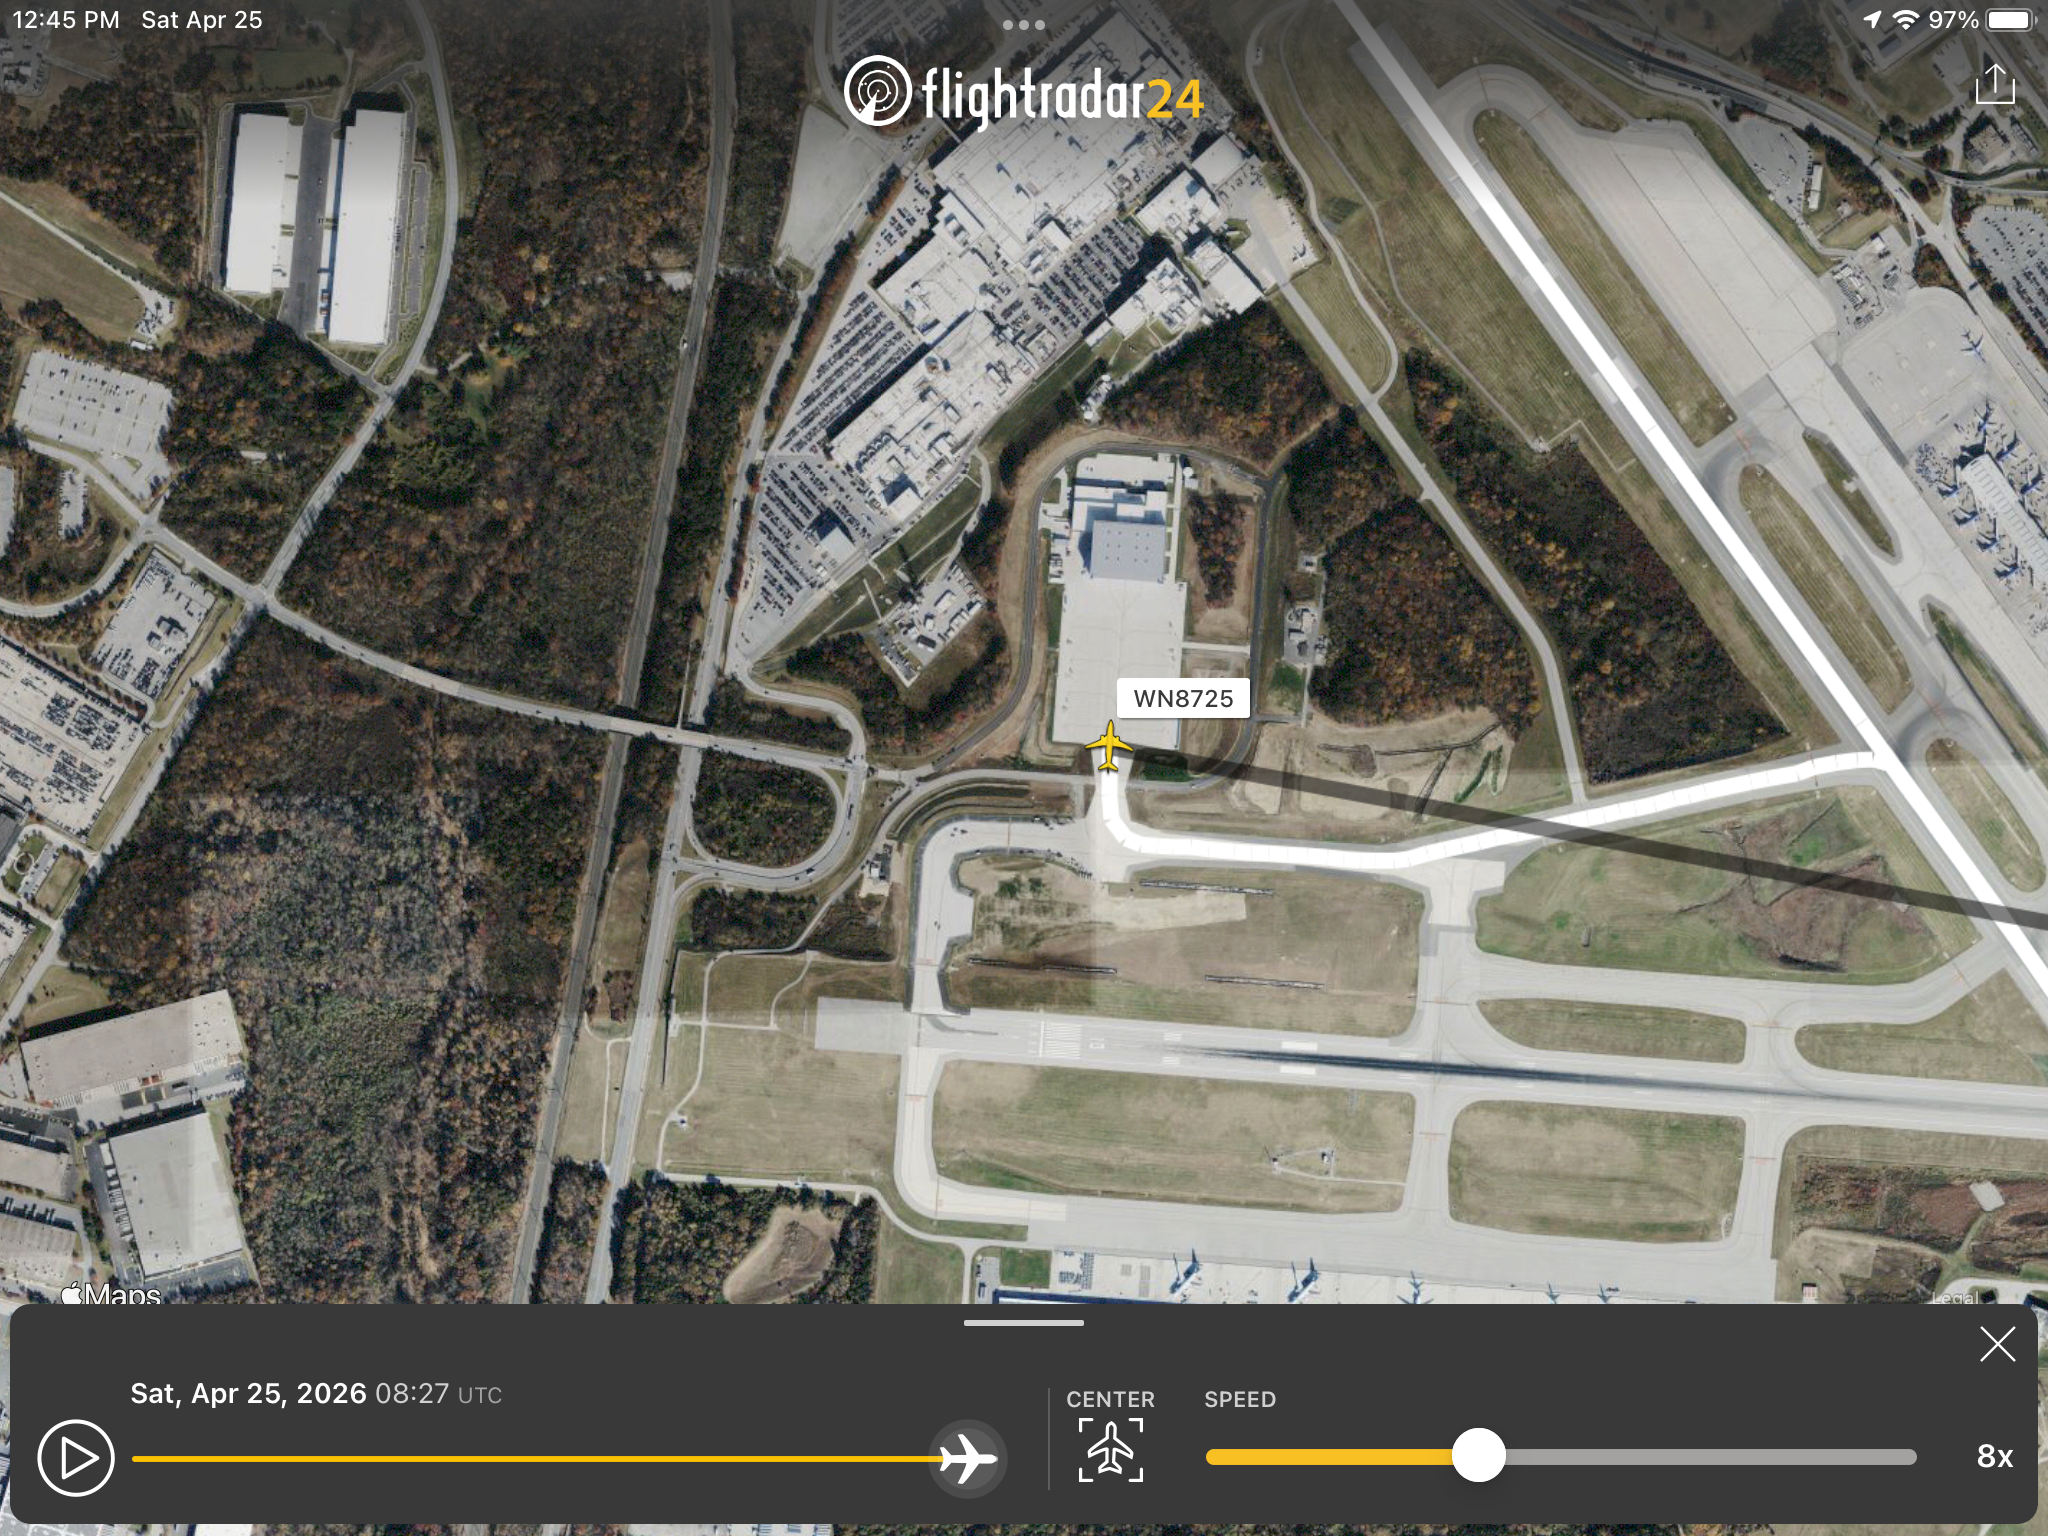Tap the airplane marker on playback timeline
This screenshot has width=2048, height=1536.
point(967,1458)
